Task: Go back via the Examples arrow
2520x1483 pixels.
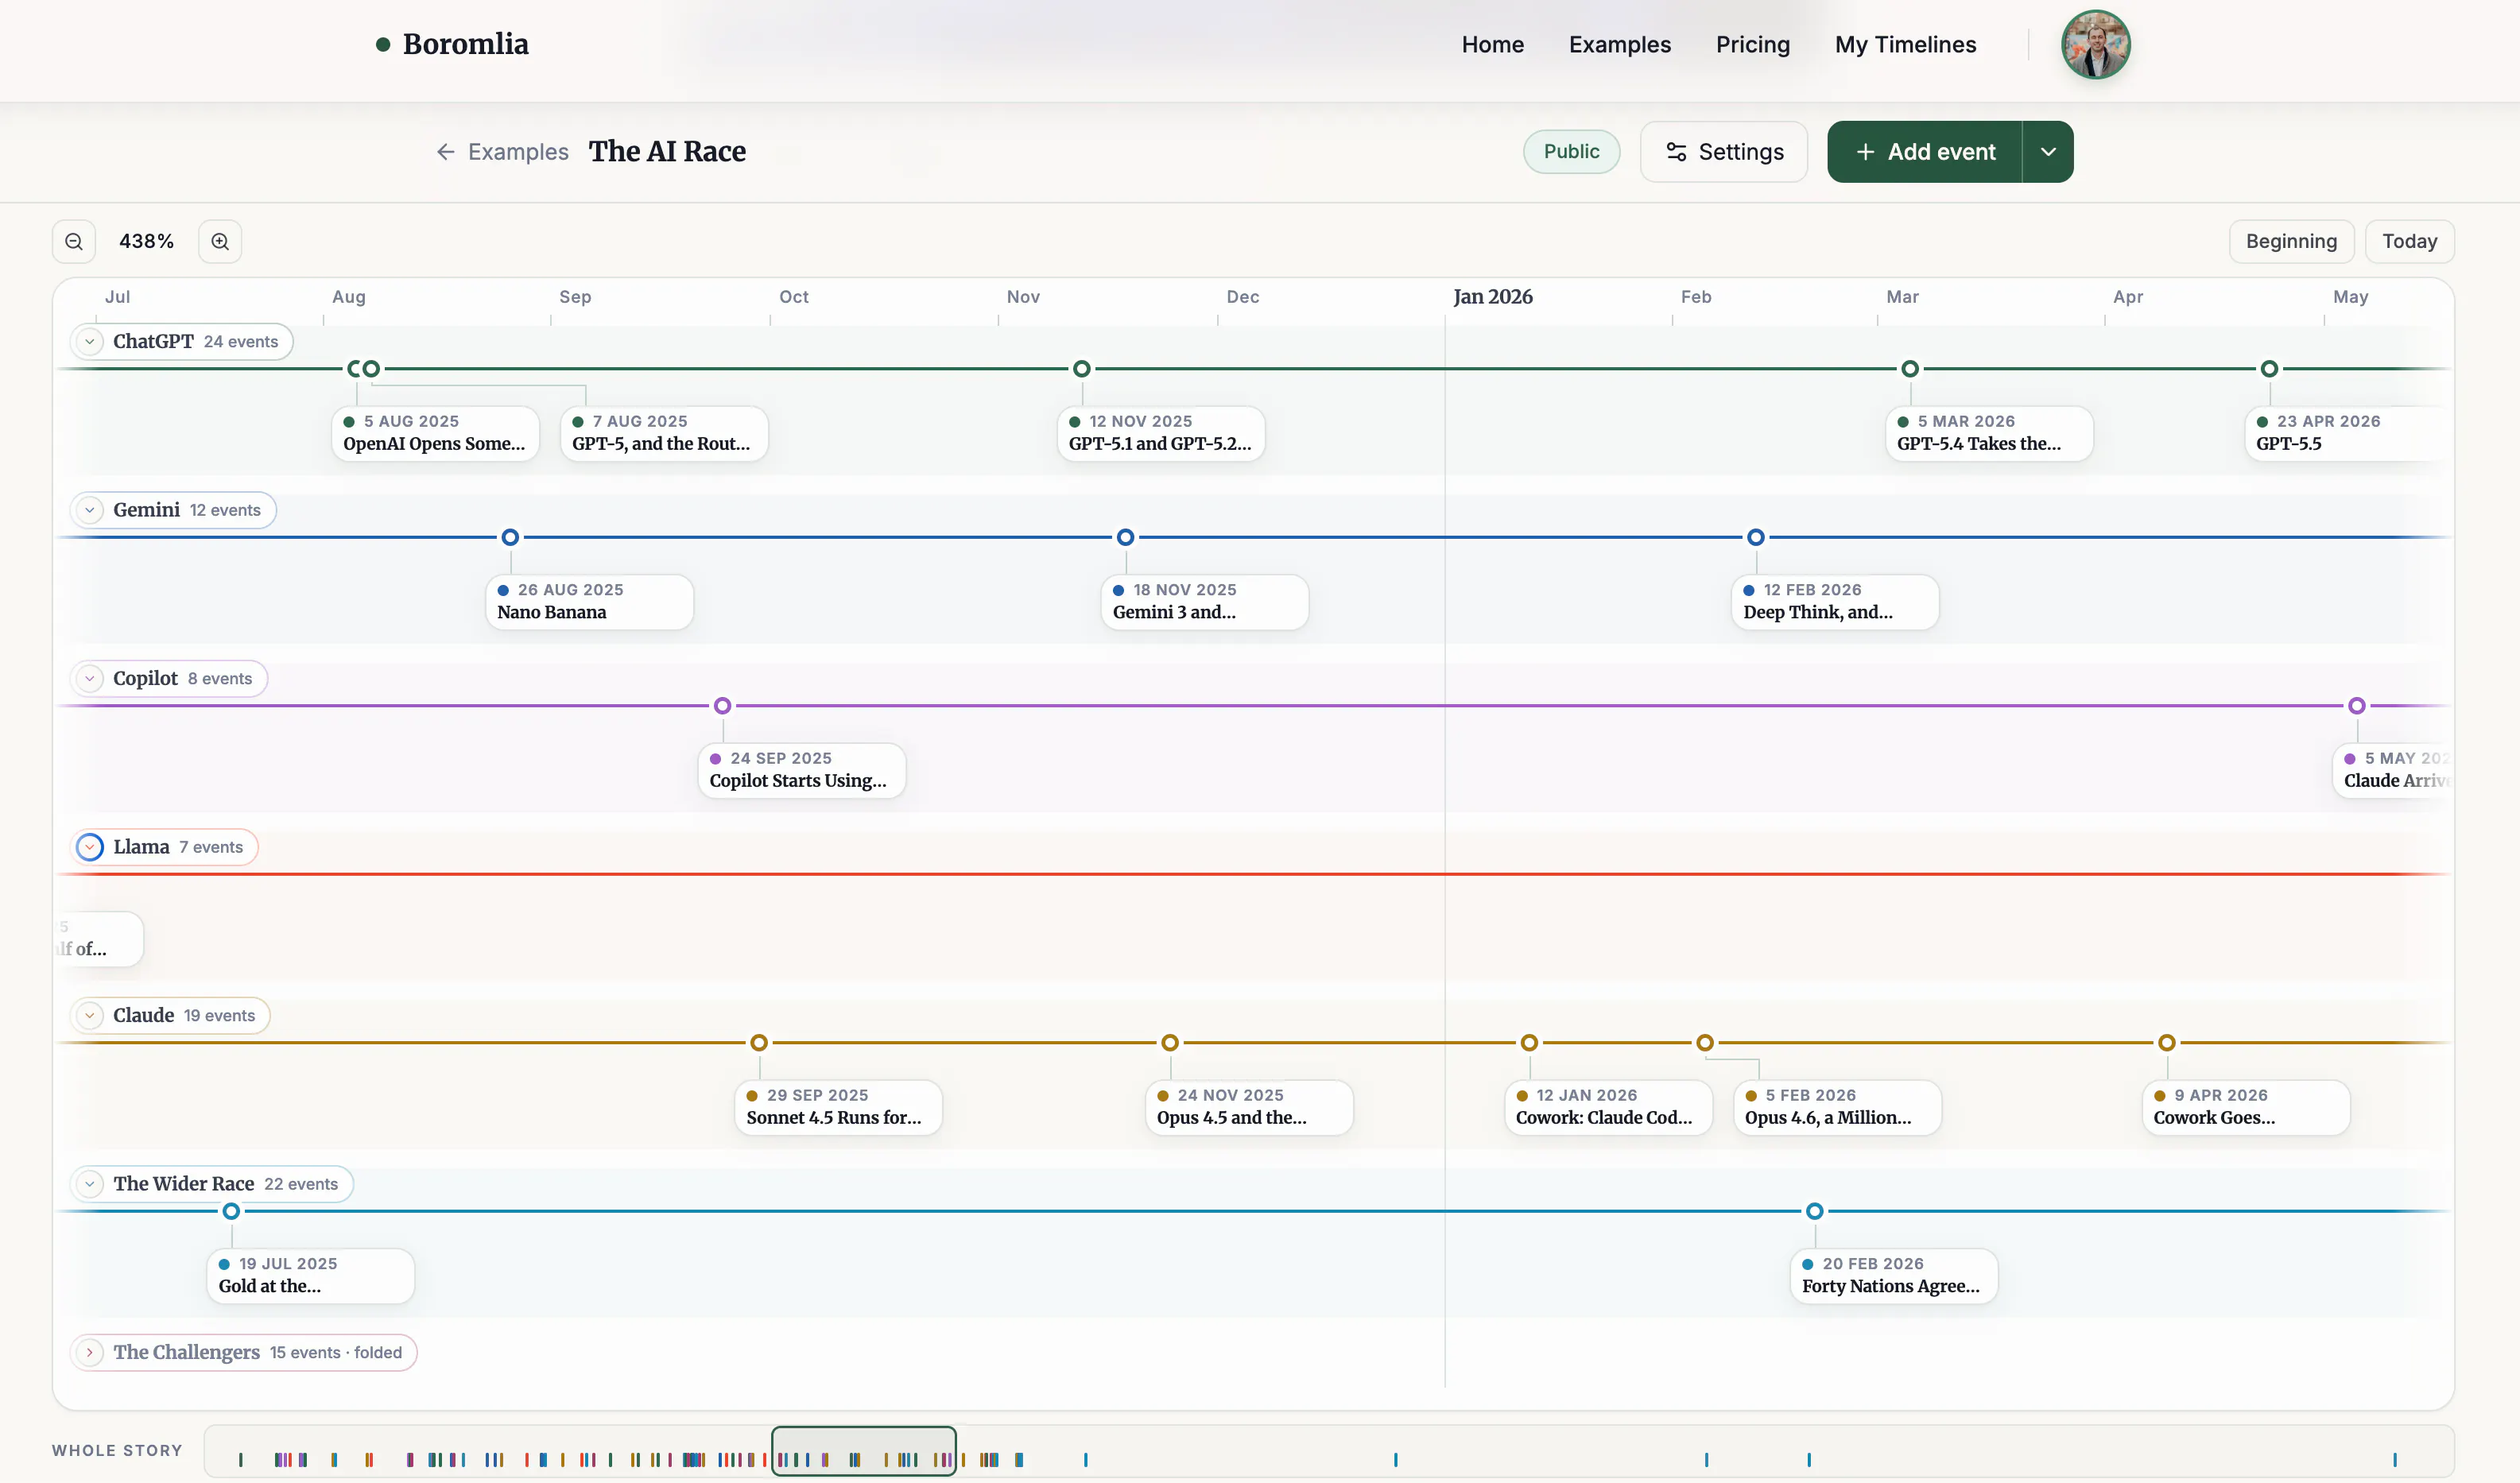Action: point(446,151)
